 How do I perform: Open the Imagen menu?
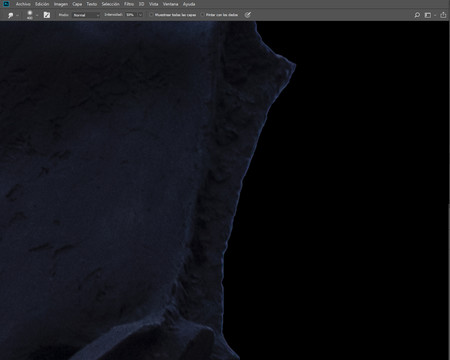pos(61,4)
